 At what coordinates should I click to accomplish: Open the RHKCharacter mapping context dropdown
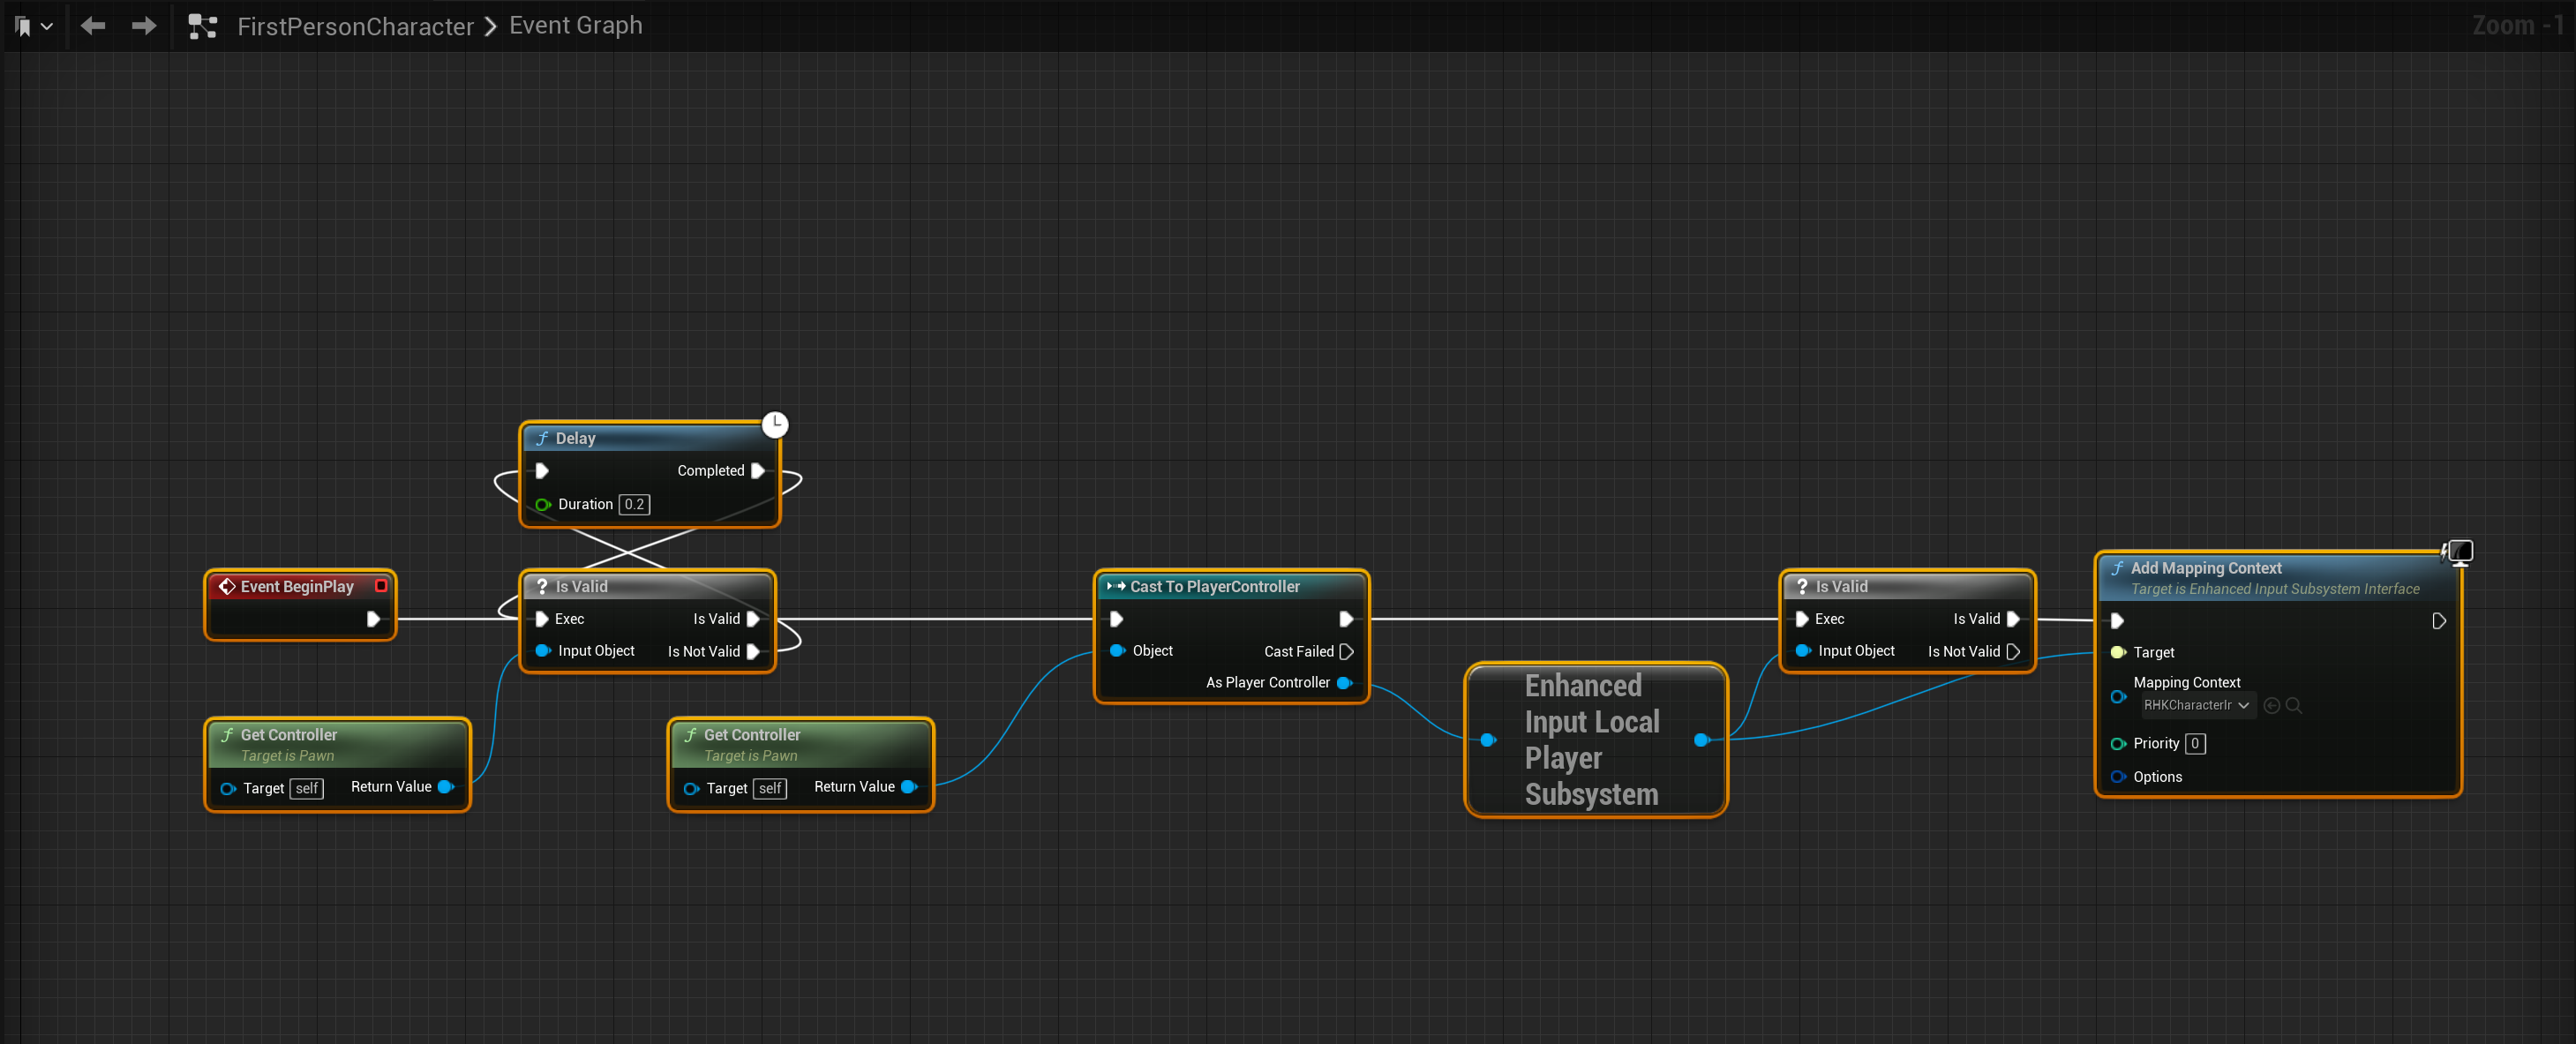coord(2196,705)
